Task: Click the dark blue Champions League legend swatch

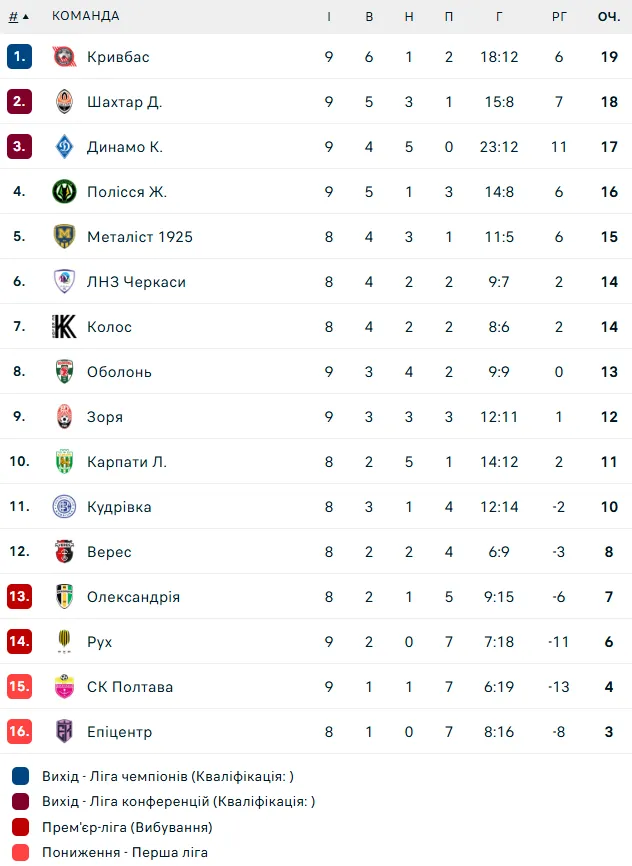Action: tap(21, 776)
